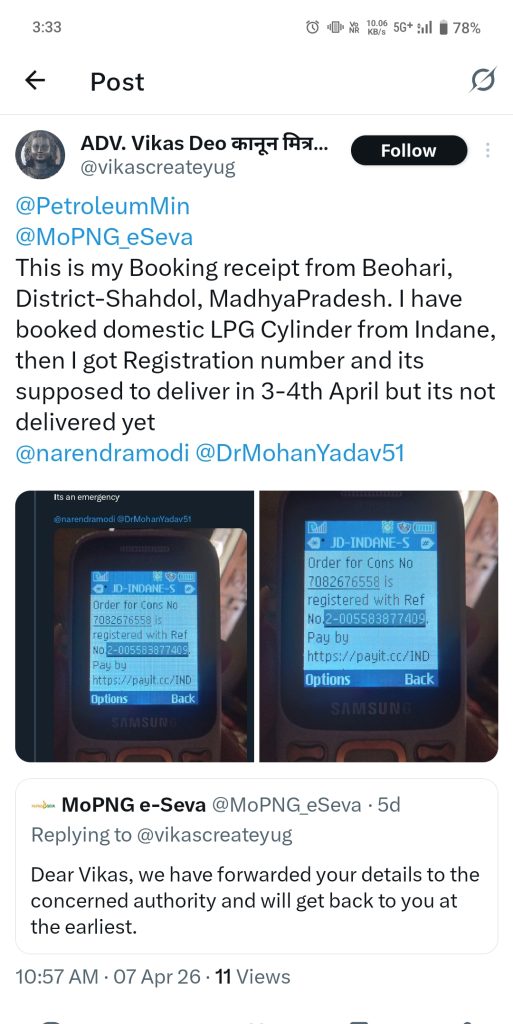Viewport: 513px width, 1024px height.
Task: Tap the MoPNG e-Seva logo avatar
Action: pos(43,805)
